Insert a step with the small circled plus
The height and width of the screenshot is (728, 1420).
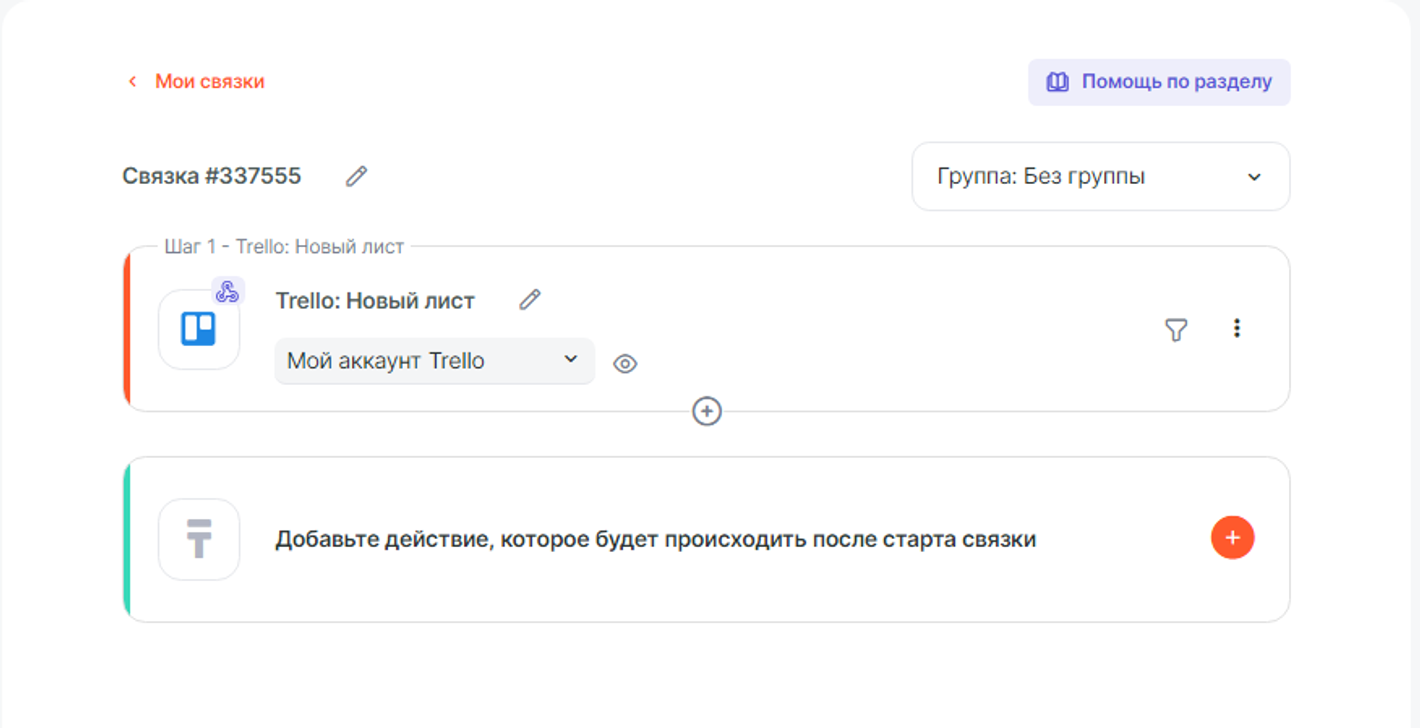[707, 411]
